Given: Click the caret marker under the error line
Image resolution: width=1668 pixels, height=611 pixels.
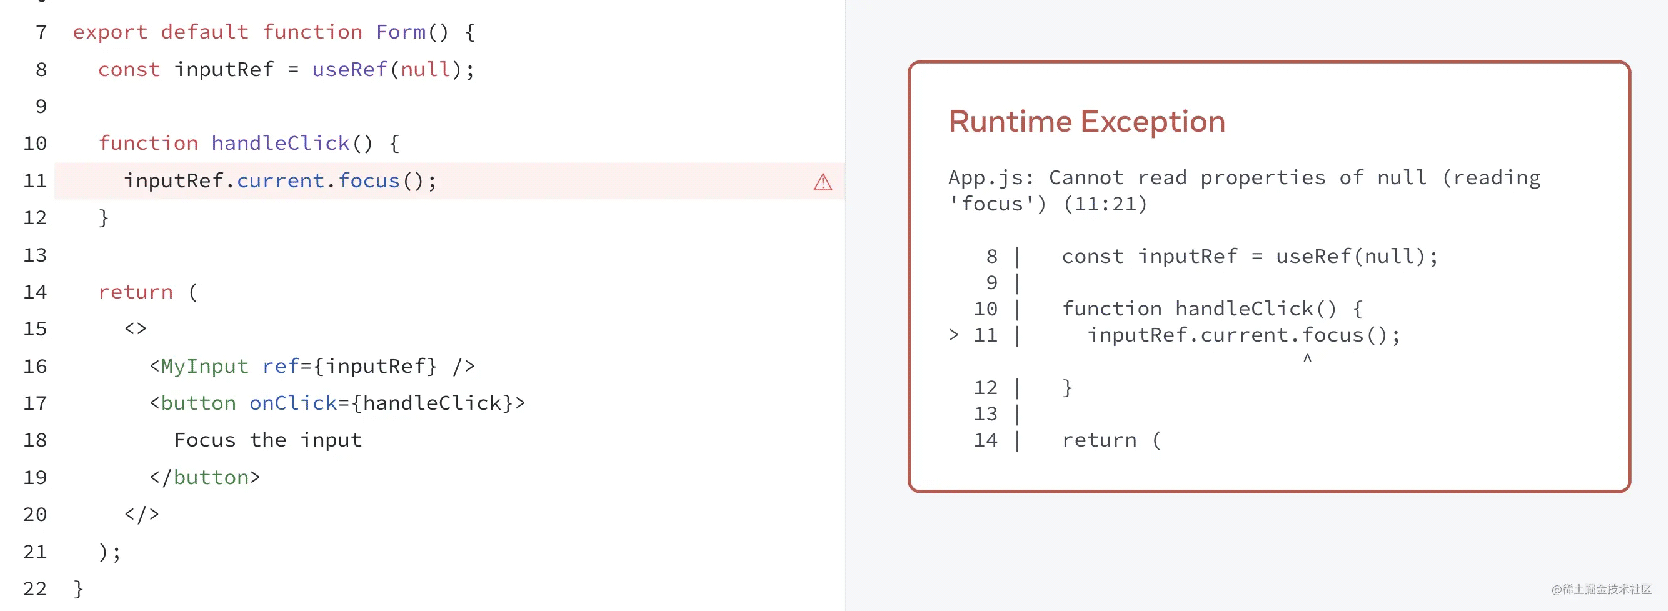Looking at the screenshot, I should pos(1307,358).
